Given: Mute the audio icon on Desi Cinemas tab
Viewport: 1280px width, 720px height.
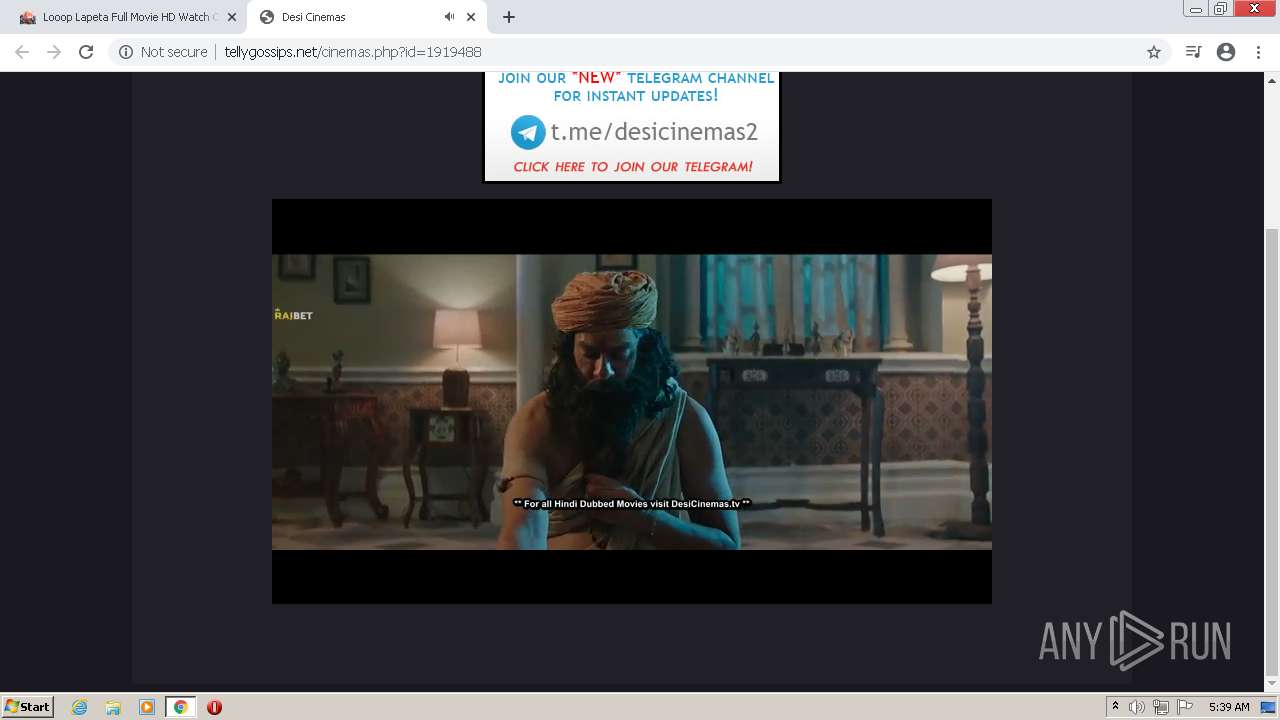Looking at the screenshot, I should [450, 17].
